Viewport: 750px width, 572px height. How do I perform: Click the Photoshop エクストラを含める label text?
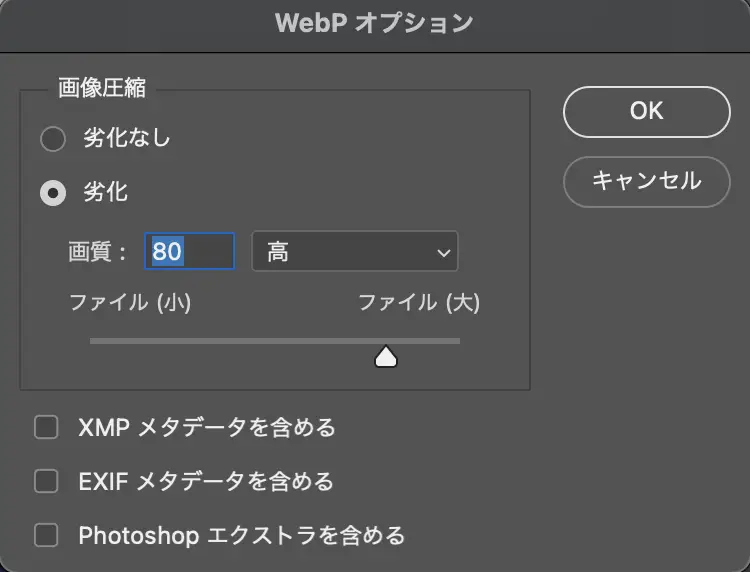242,536
